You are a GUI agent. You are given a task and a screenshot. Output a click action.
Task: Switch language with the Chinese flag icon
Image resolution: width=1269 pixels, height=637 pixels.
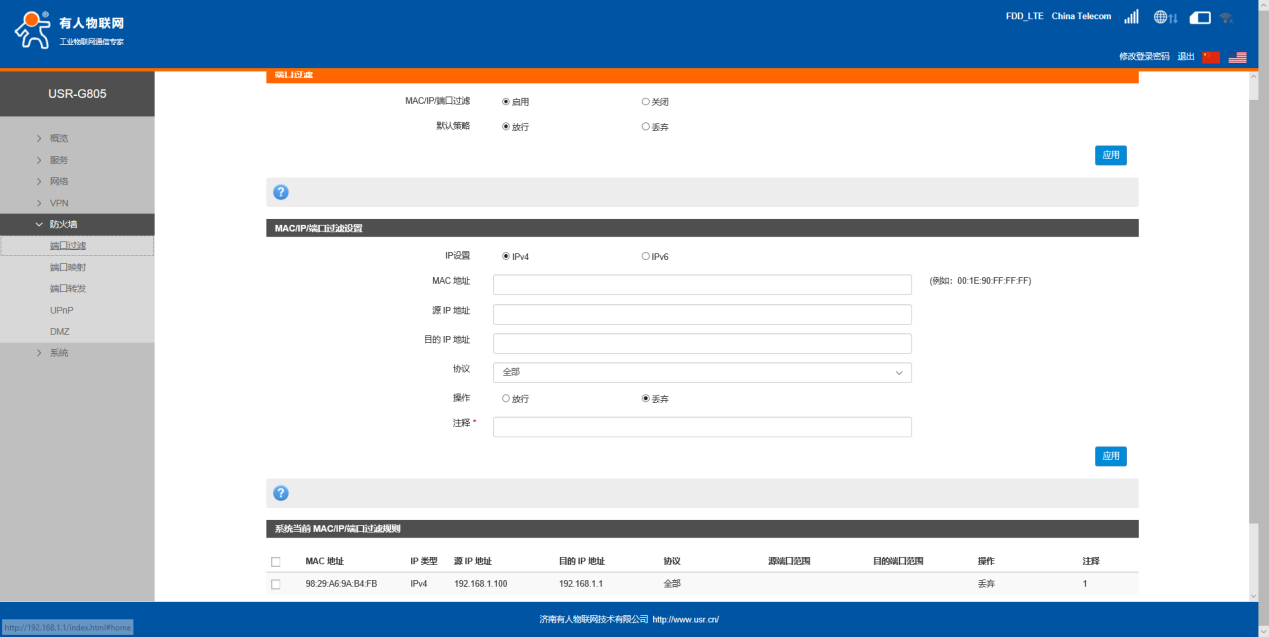point(1211,57)
